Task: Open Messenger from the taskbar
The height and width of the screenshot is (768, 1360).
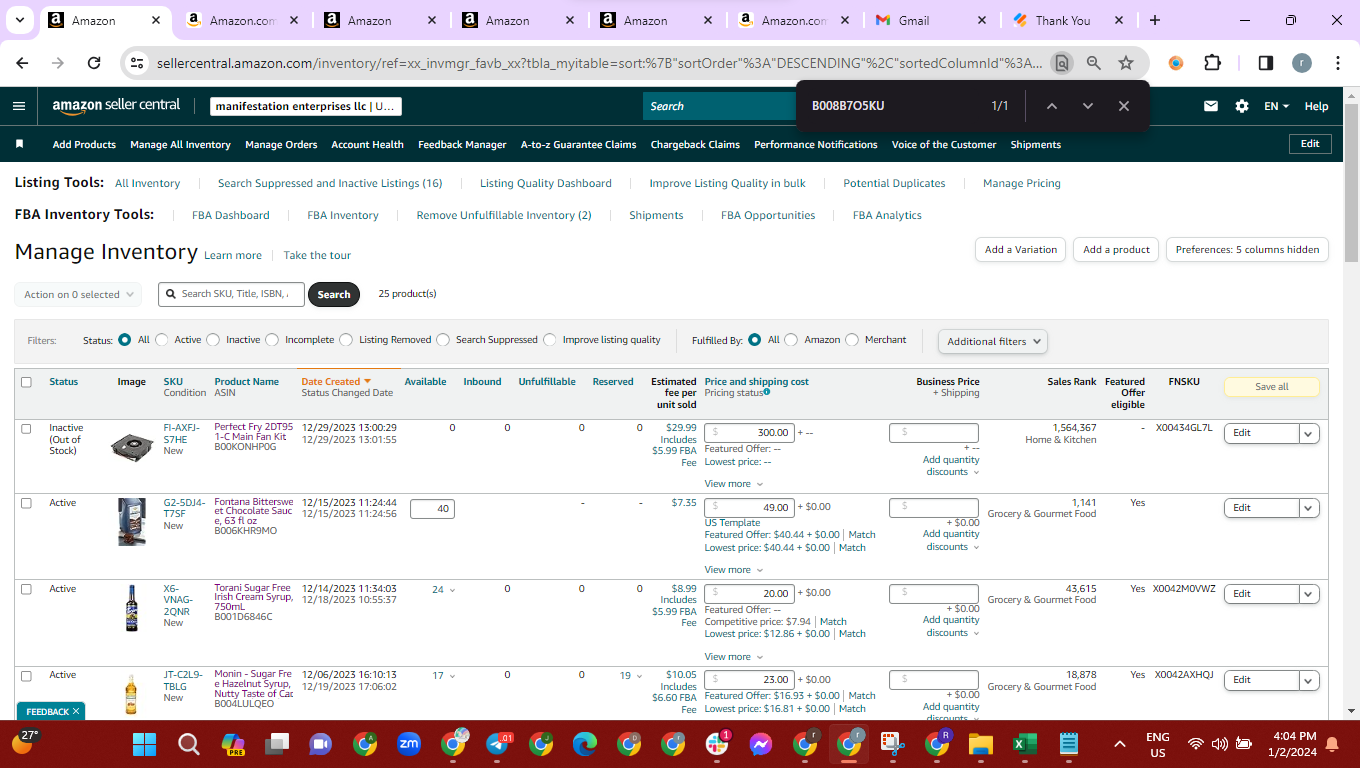Action: click(760, 744)
